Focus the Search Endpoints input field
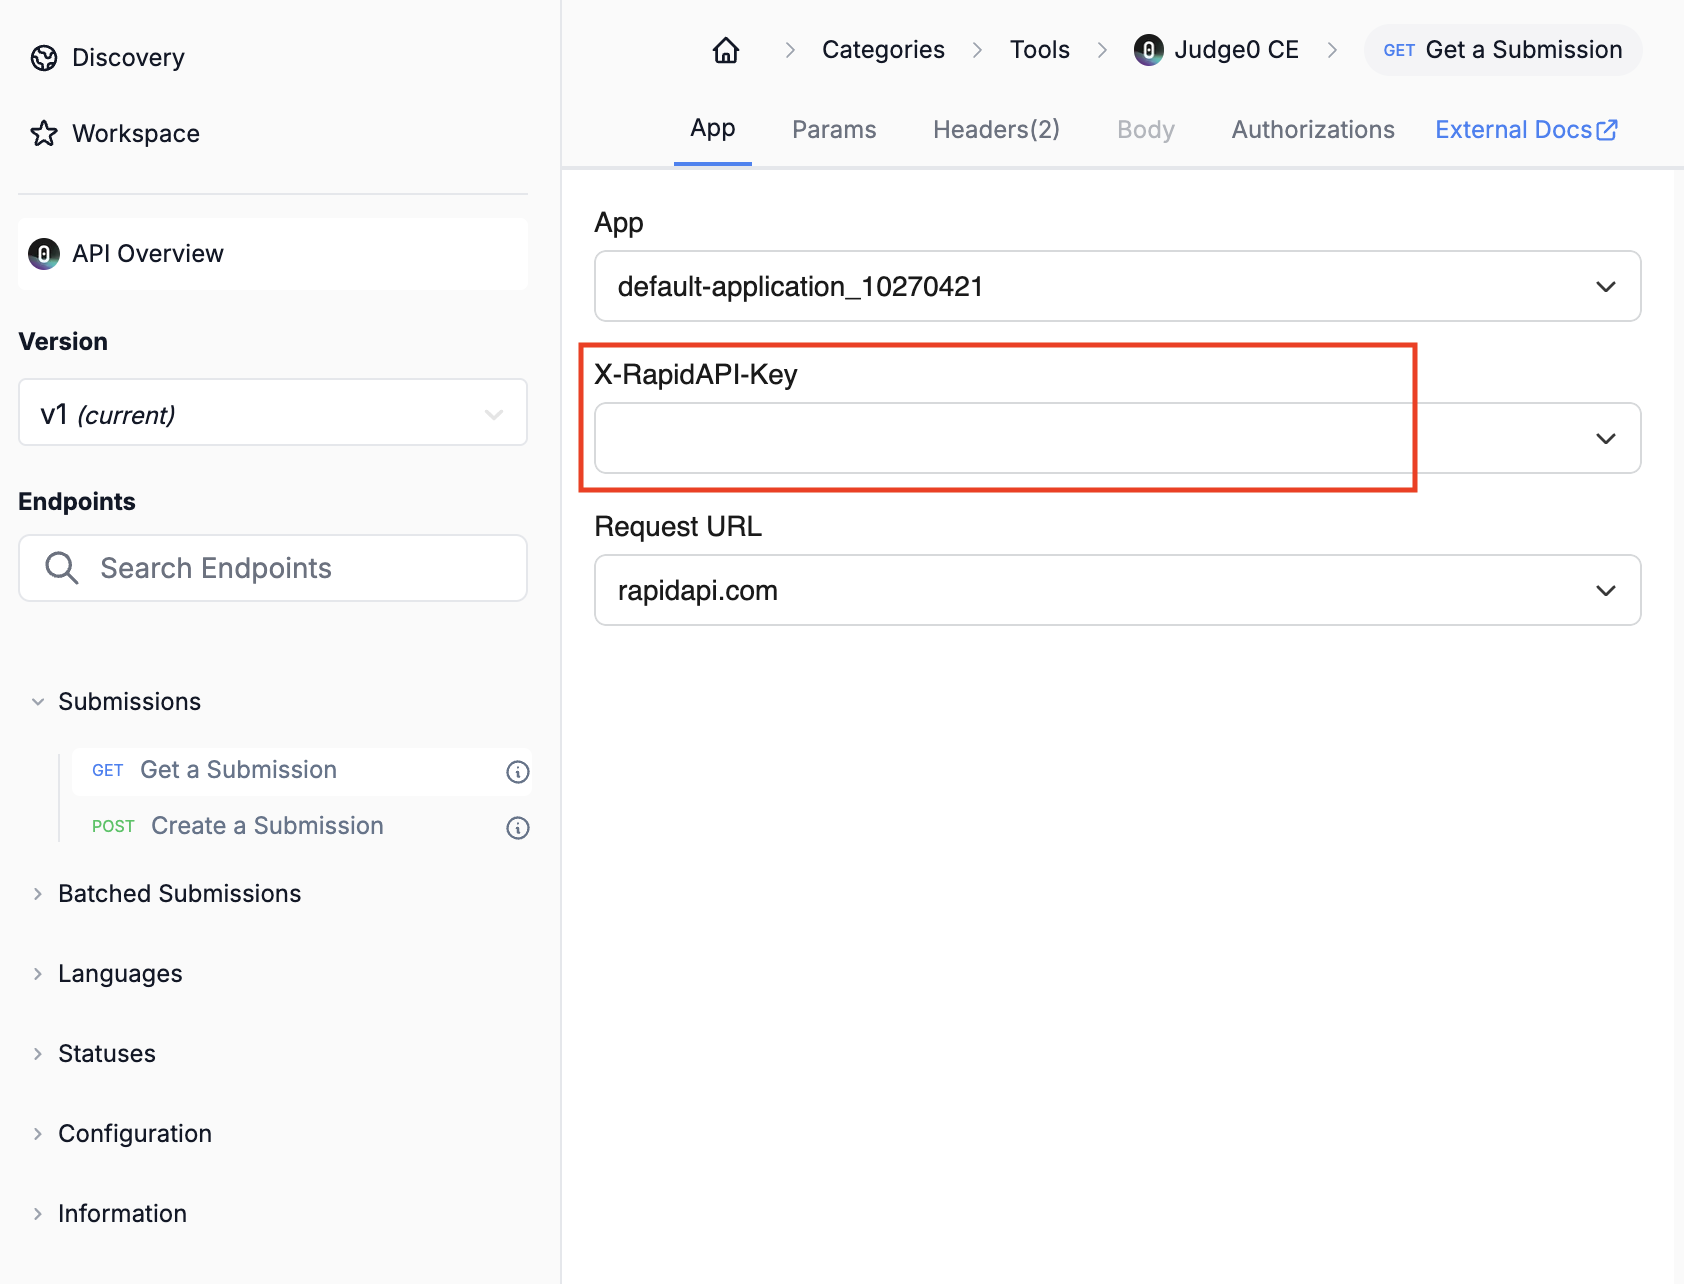Image resolution: width=1684 pixels, height=1284 pixels. 273,568
